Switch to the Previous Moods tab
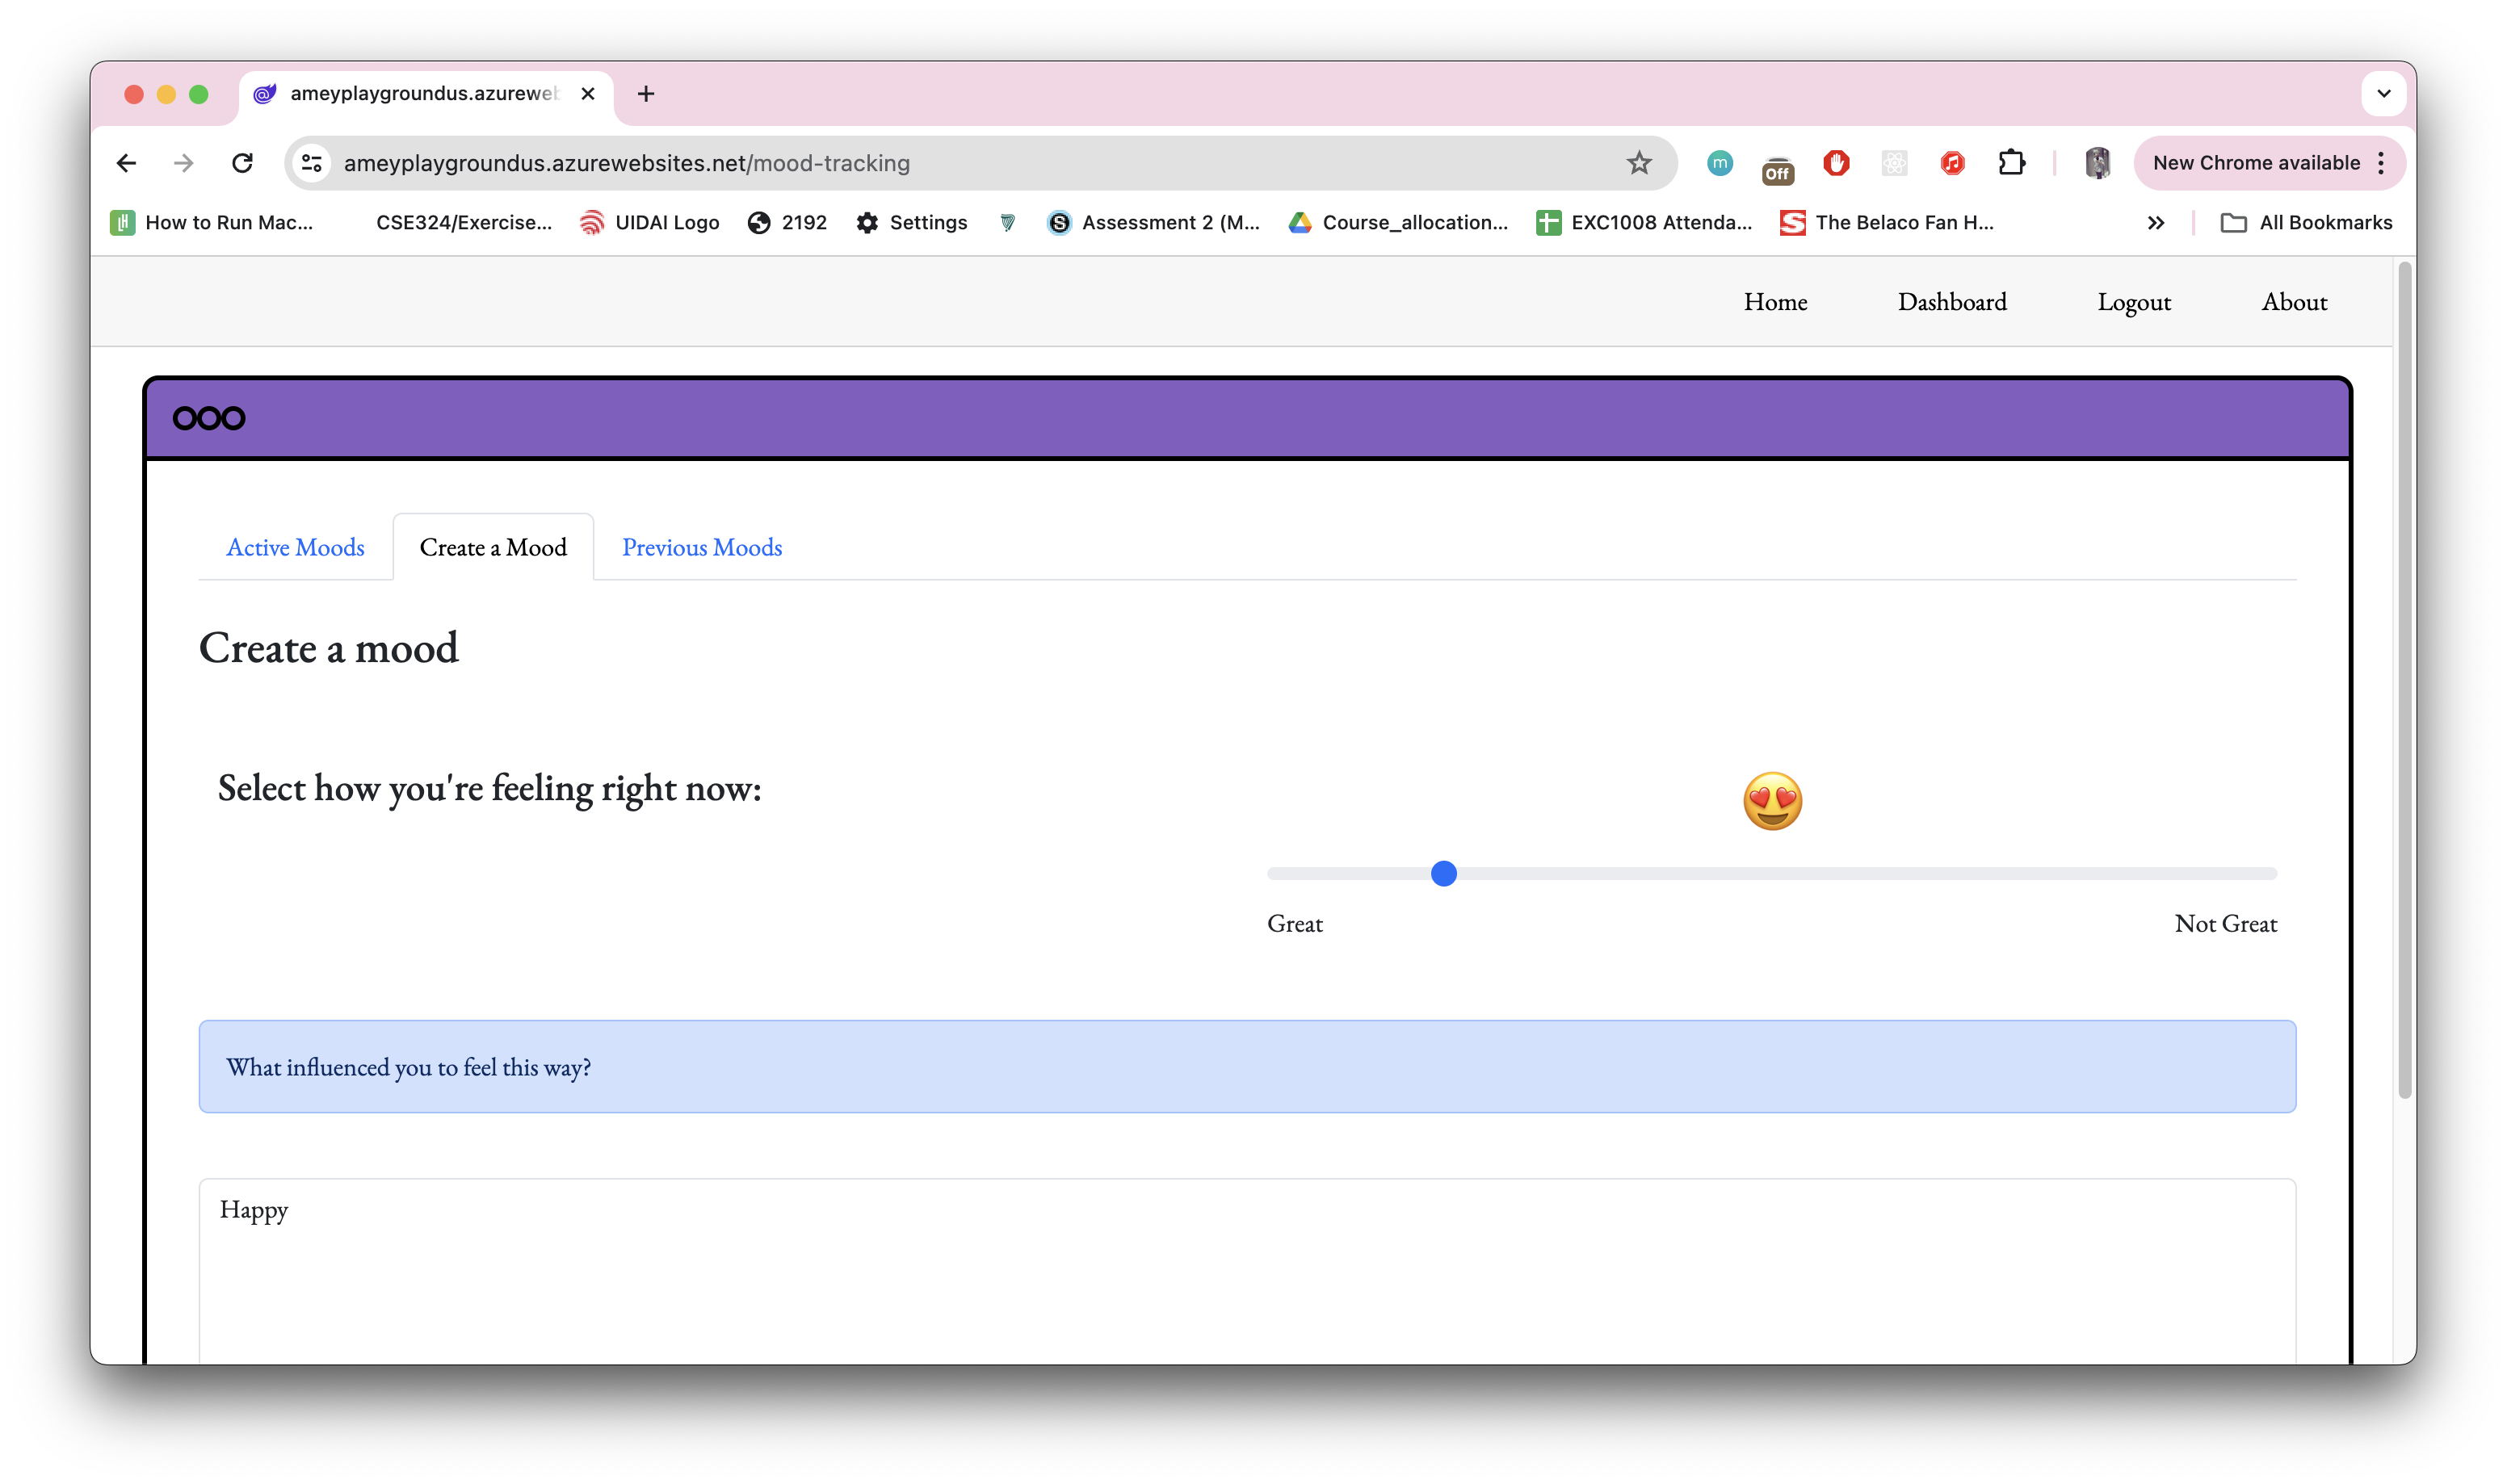The height and width of the screenshot is (1484, 2507). click(x=702, y=547)
